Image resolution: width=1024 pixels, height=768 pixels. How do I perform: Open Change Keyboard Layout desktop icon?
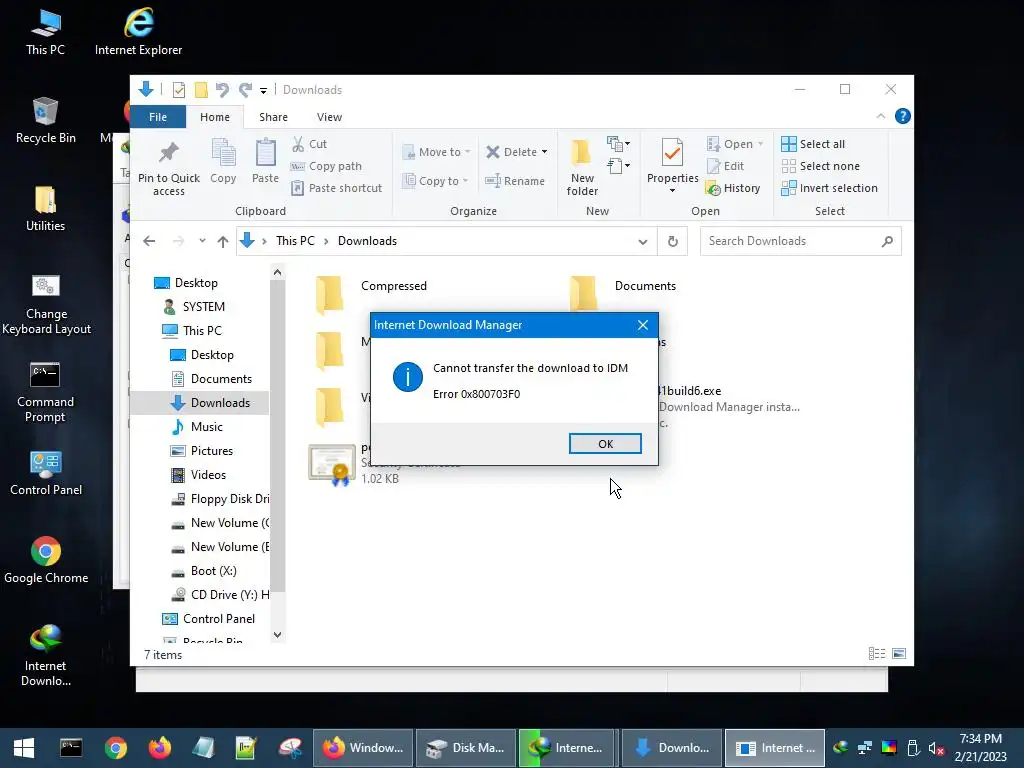(46, 304)
